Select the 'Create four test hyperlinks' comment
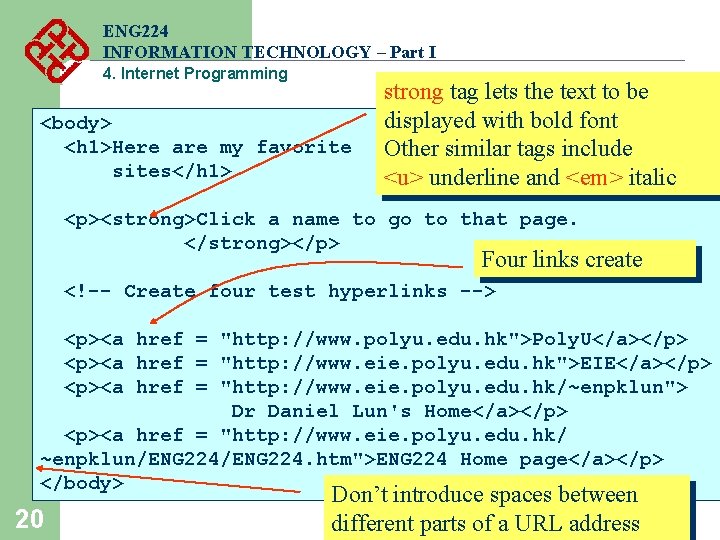This screenshot has height=540, width=720. 280,291
